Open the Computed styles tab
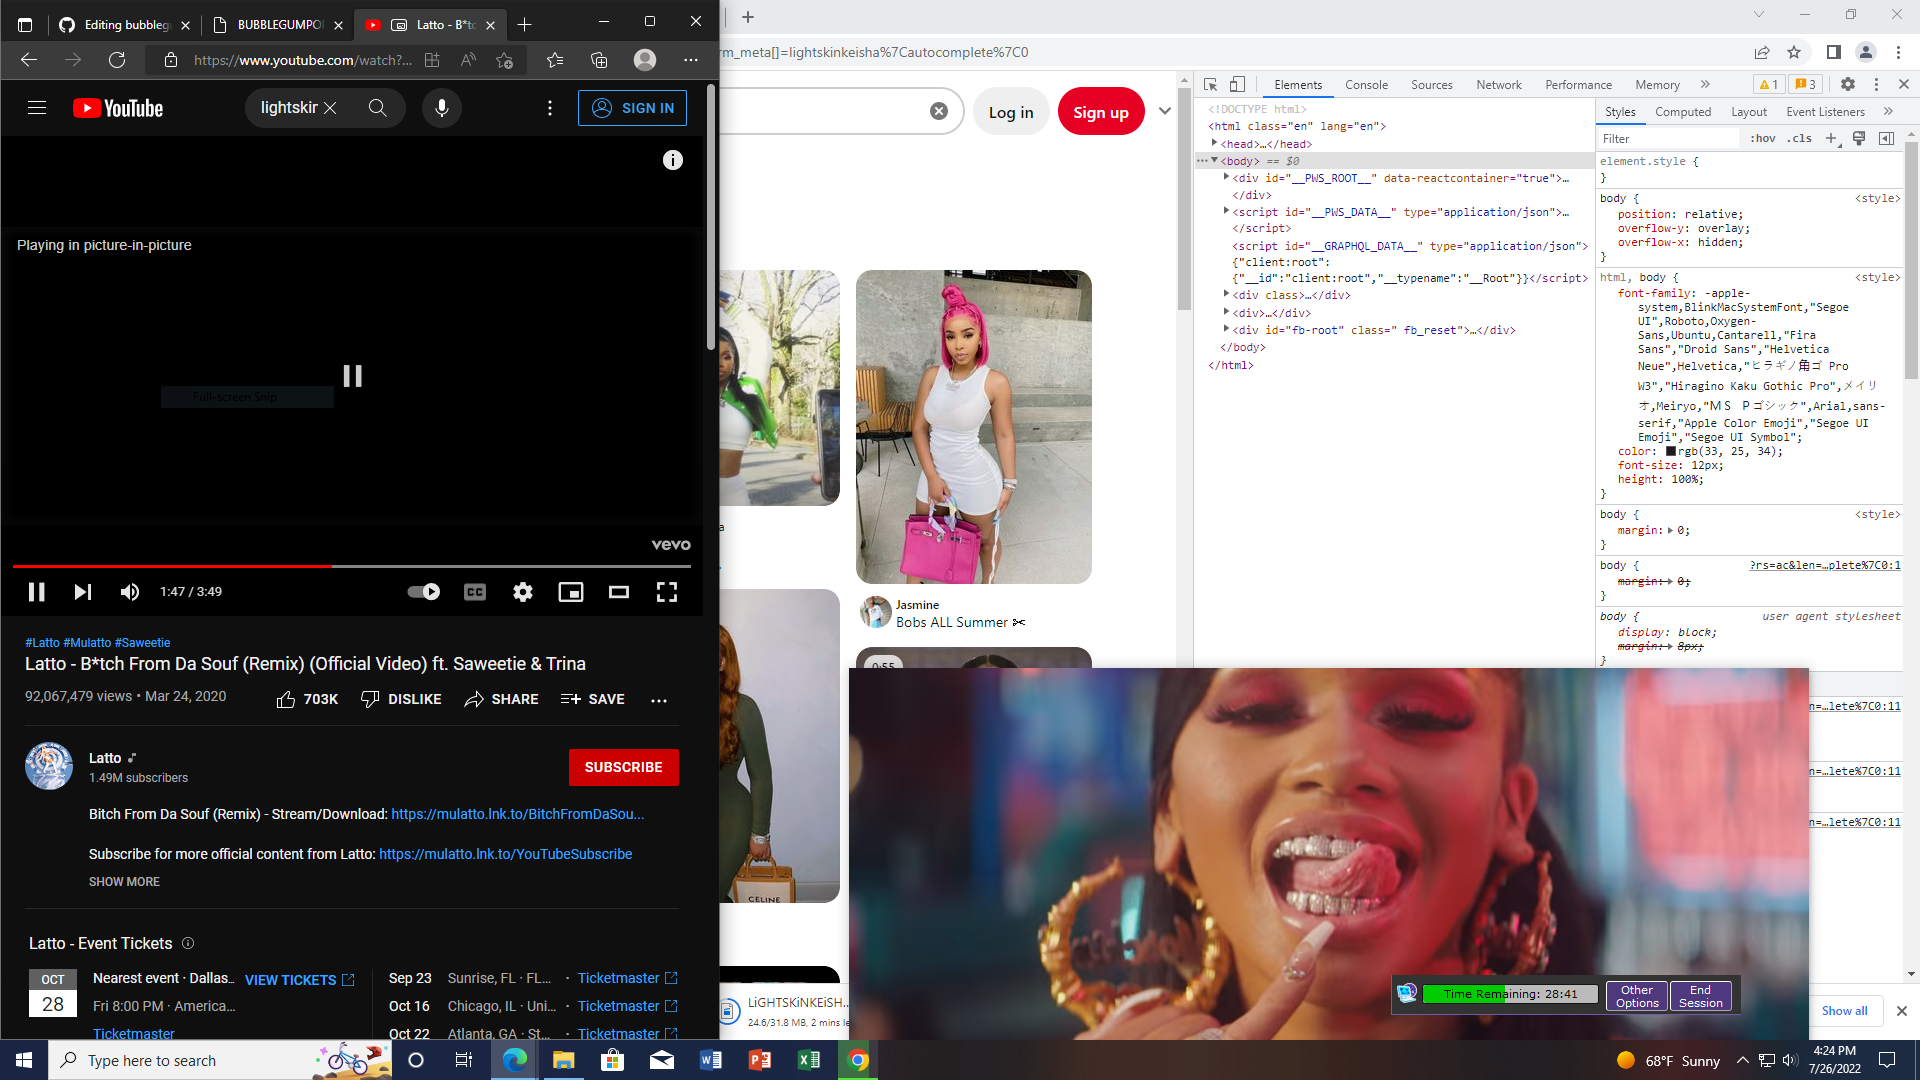Image resolution: width=1920 pixels, height=1080 pixels. click(x=1682, y=112)
